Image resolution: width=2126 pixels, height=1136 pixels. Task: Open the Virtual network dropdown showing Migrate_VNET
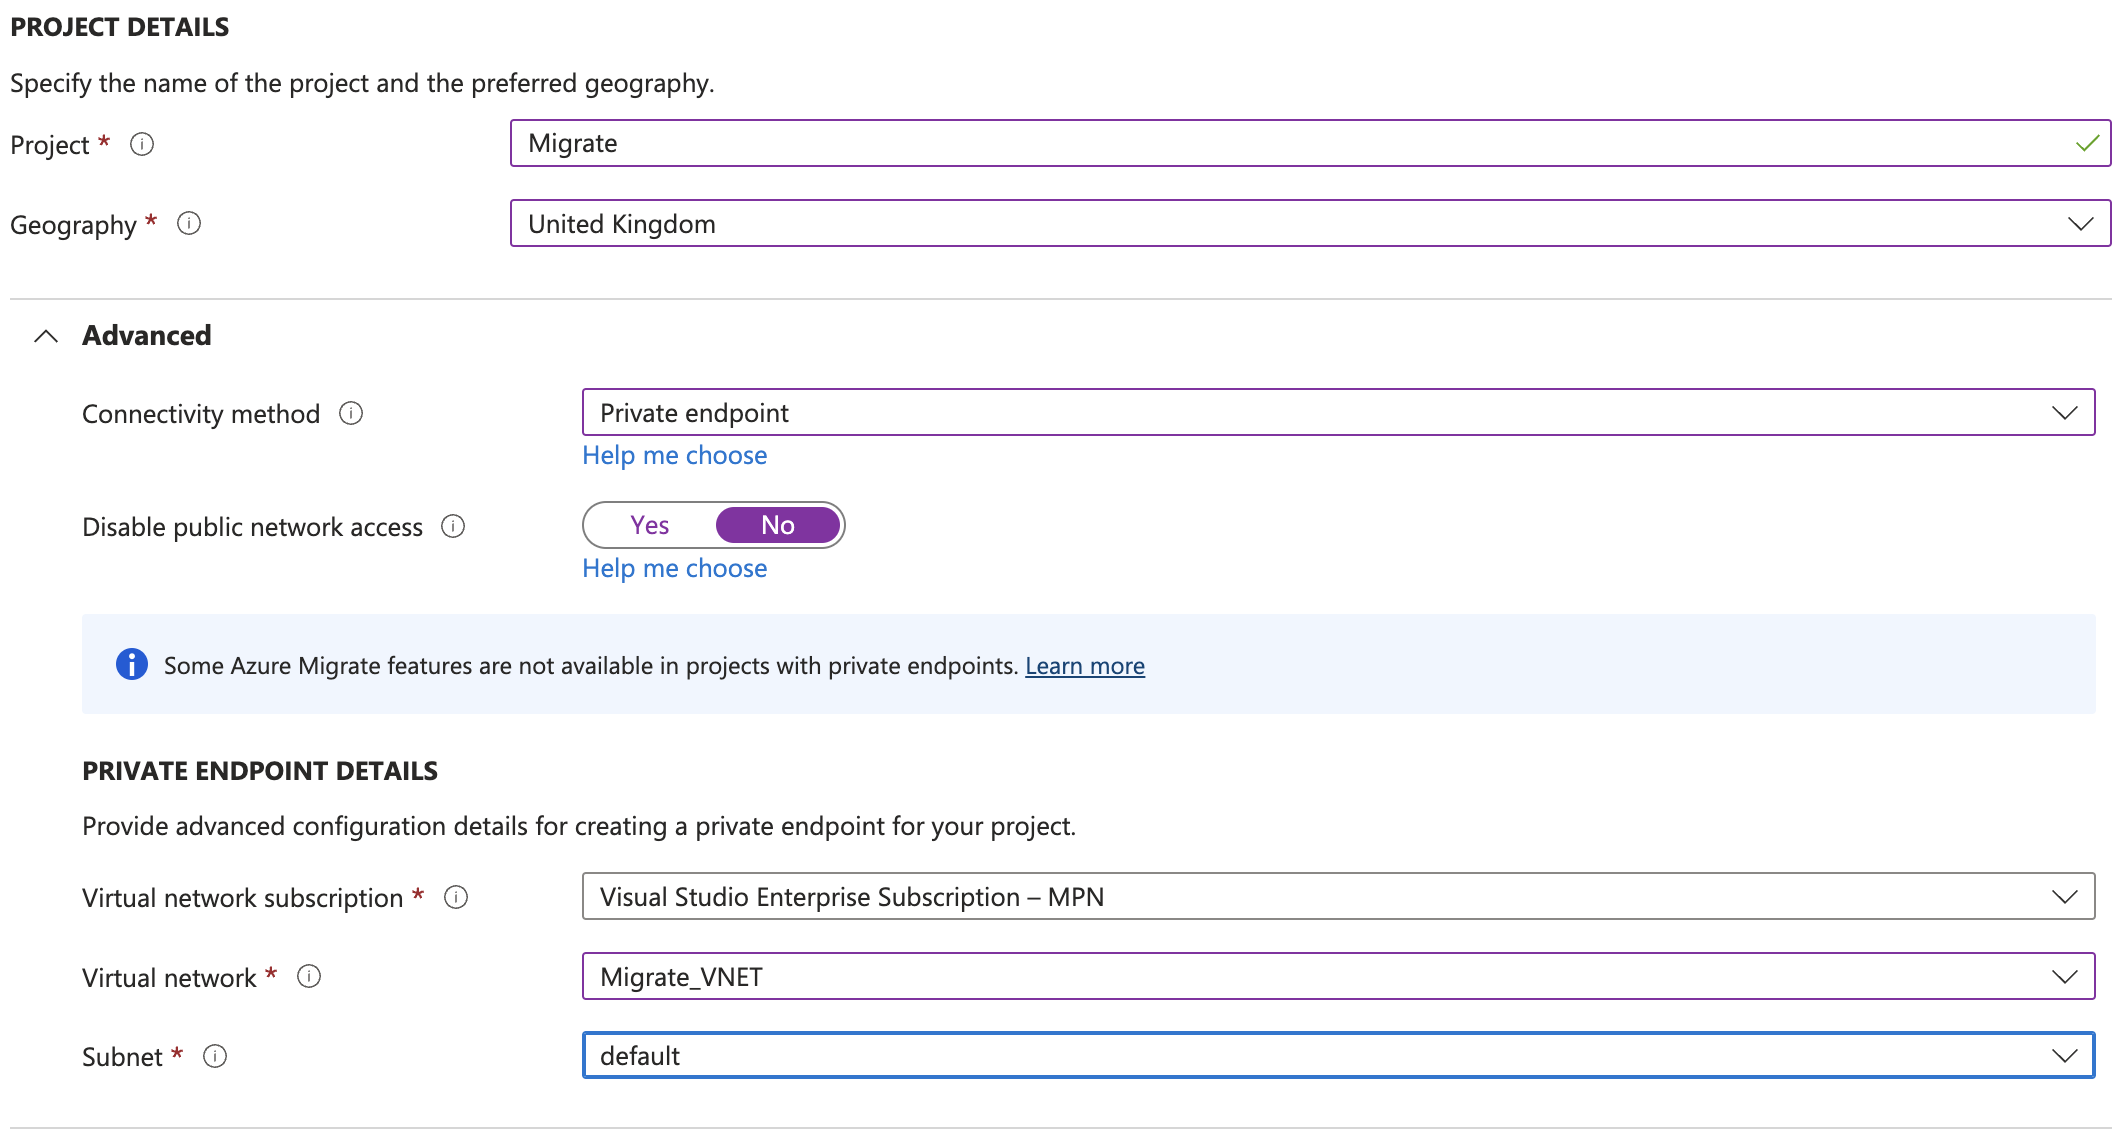(x=1338, y=976)
